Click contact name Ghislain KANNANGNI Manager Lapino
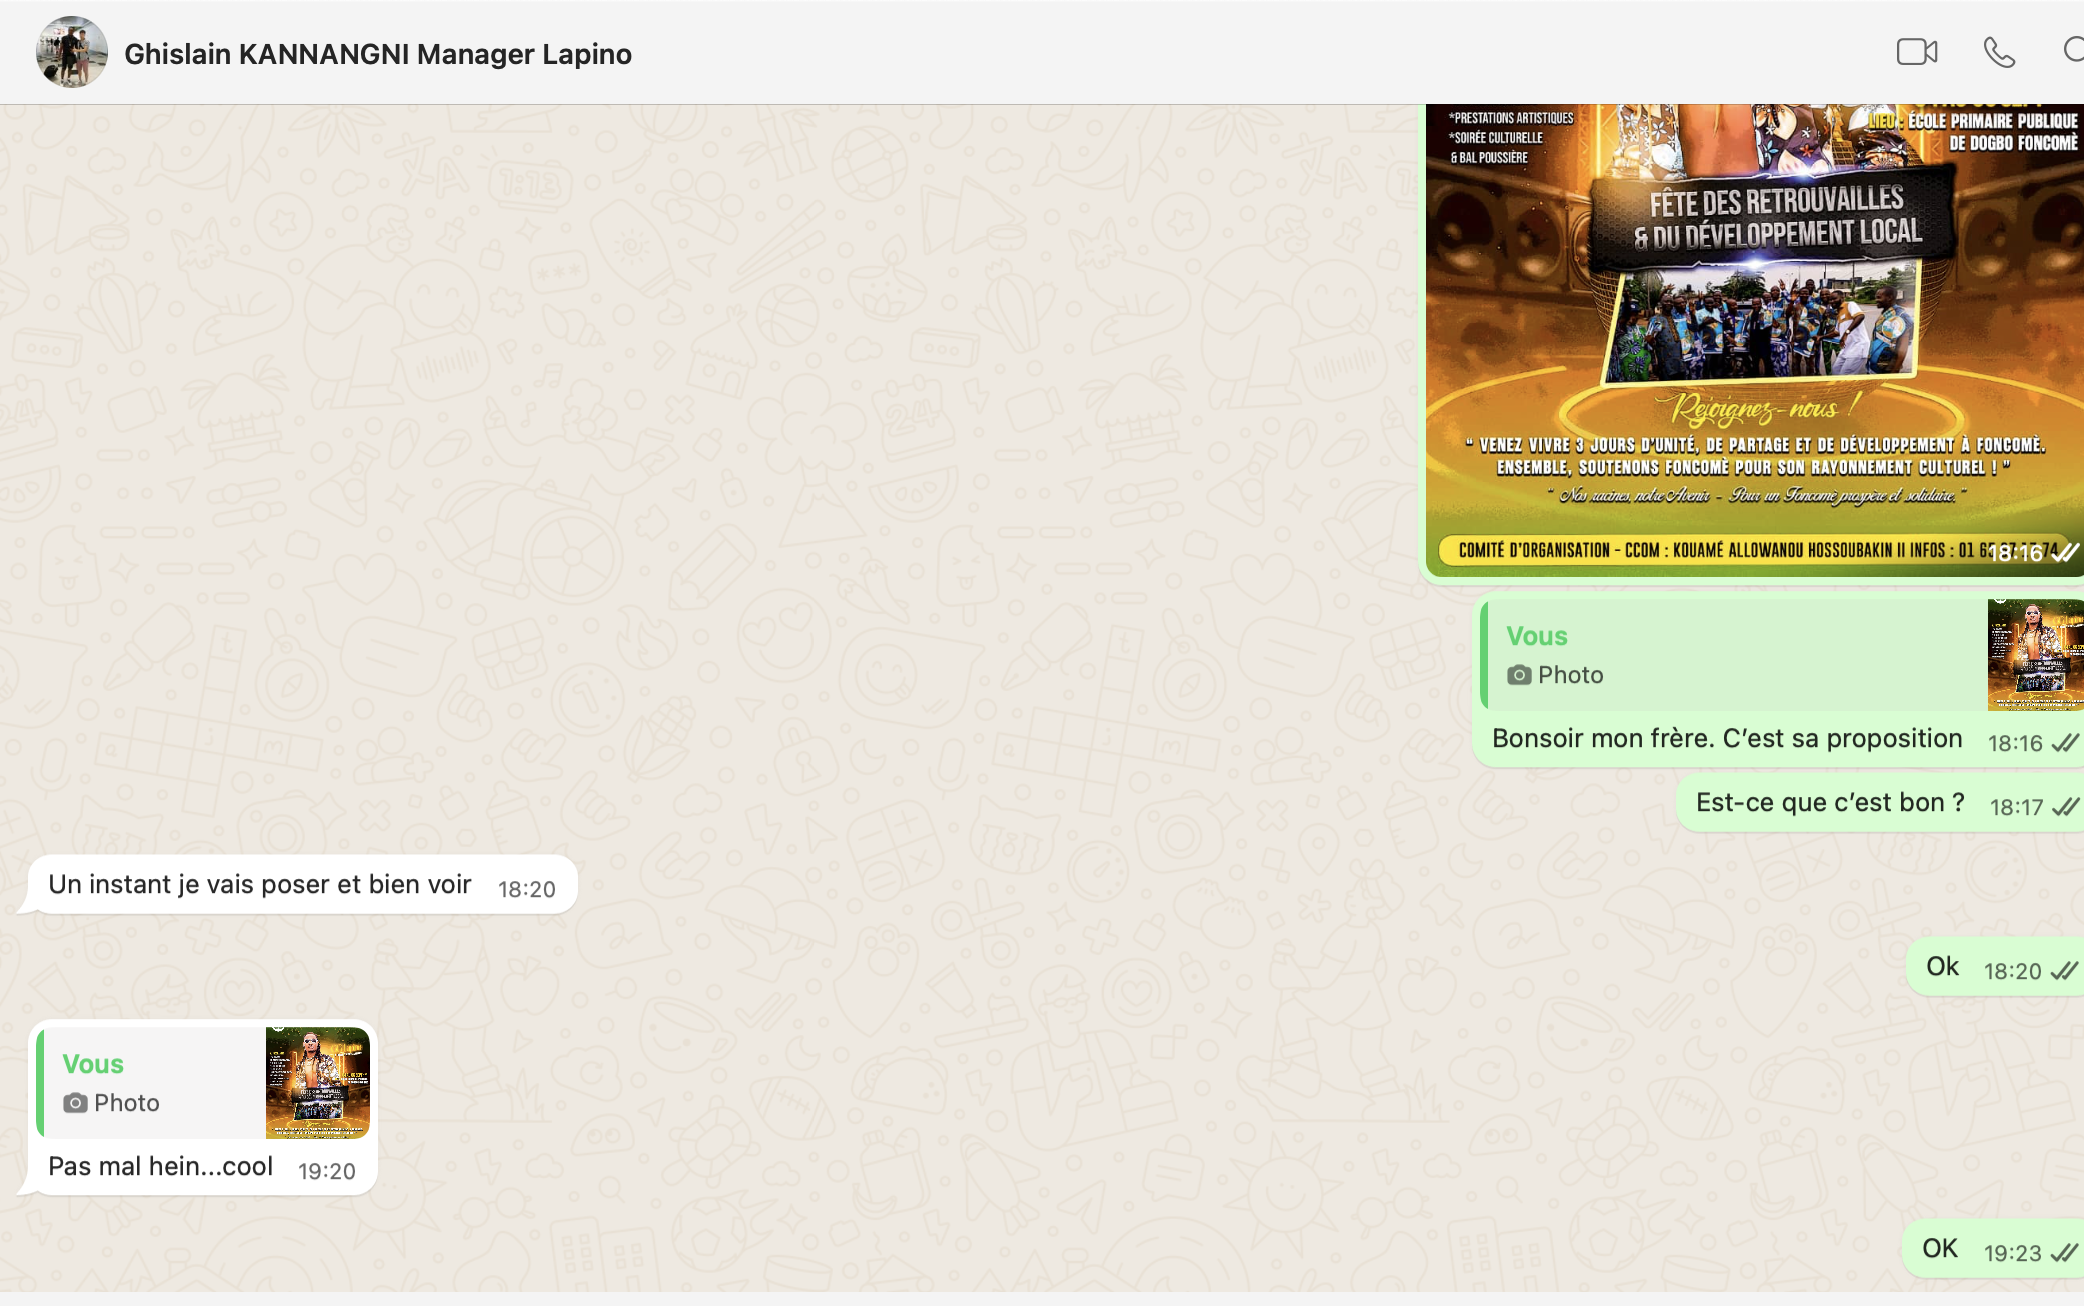 point(377,54)
